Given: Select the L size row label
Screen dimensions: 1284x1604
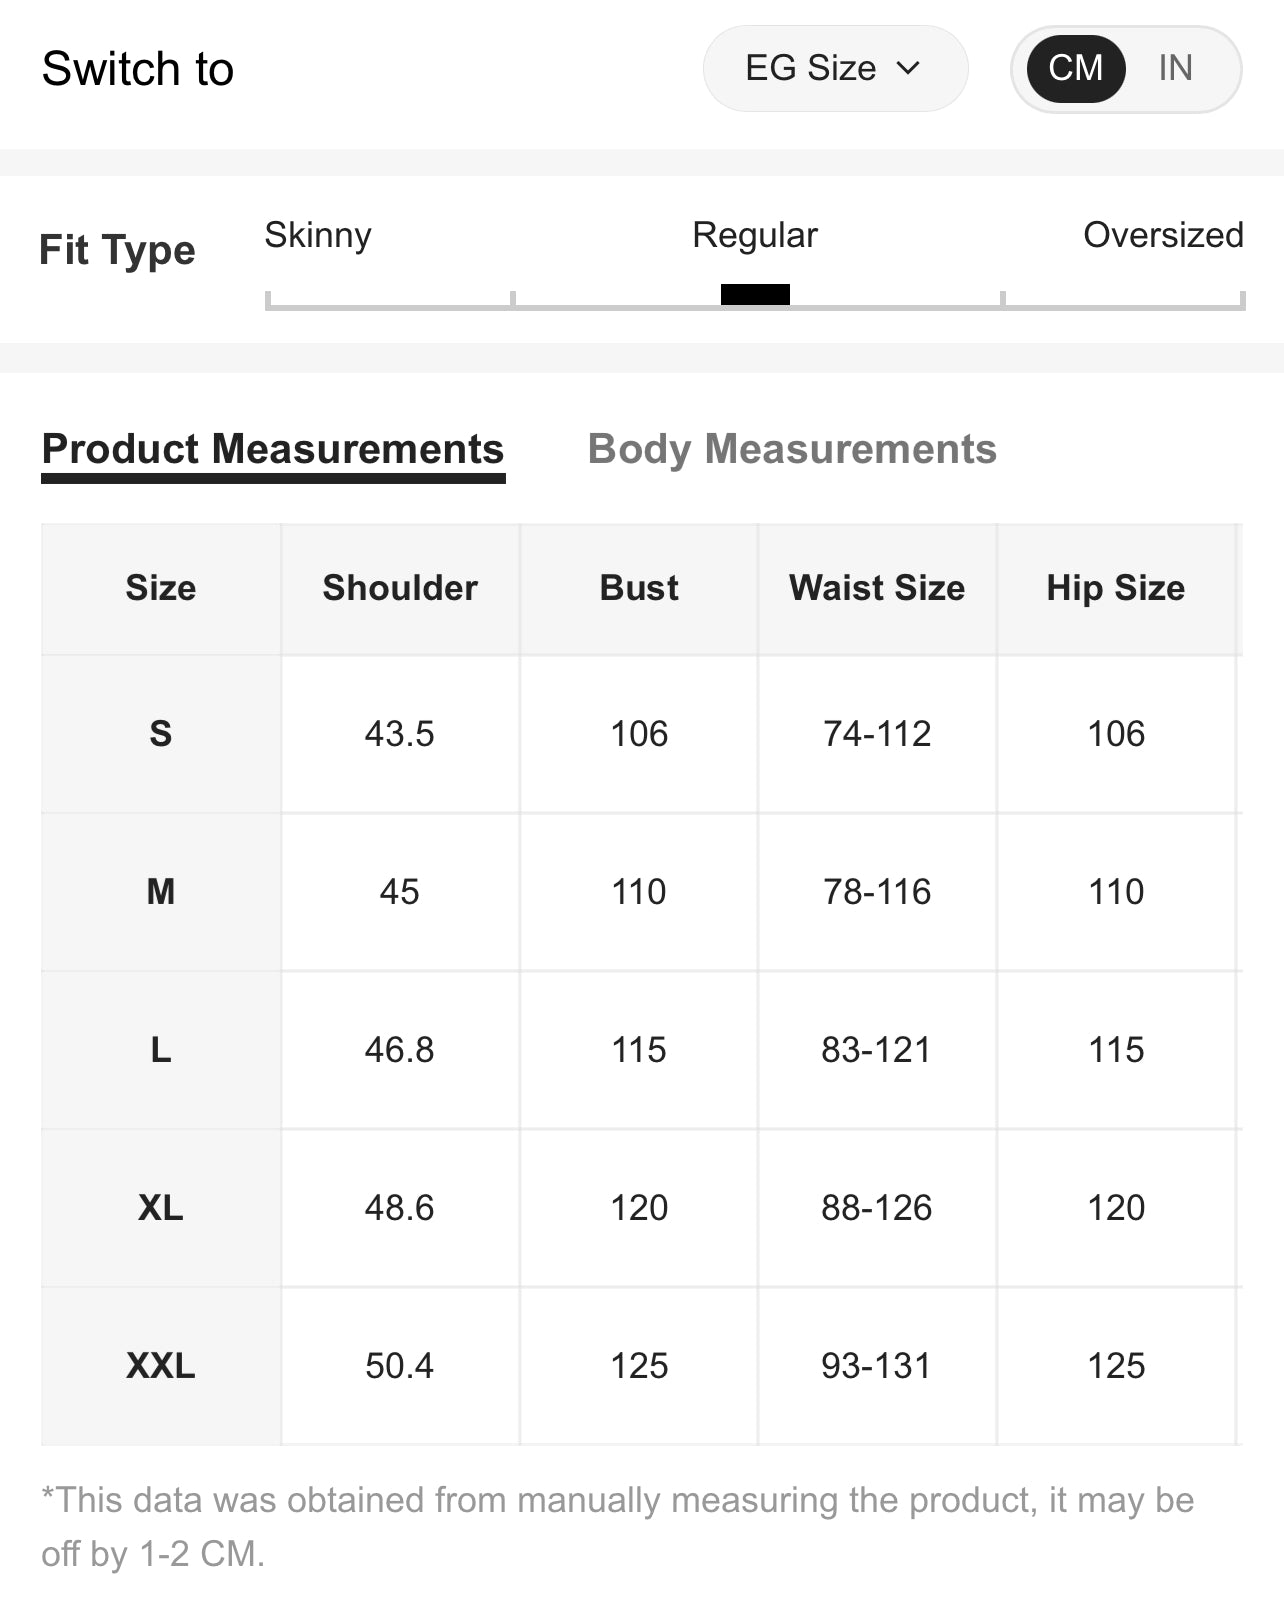Looking at the screenshot, I should (161, 1050).
